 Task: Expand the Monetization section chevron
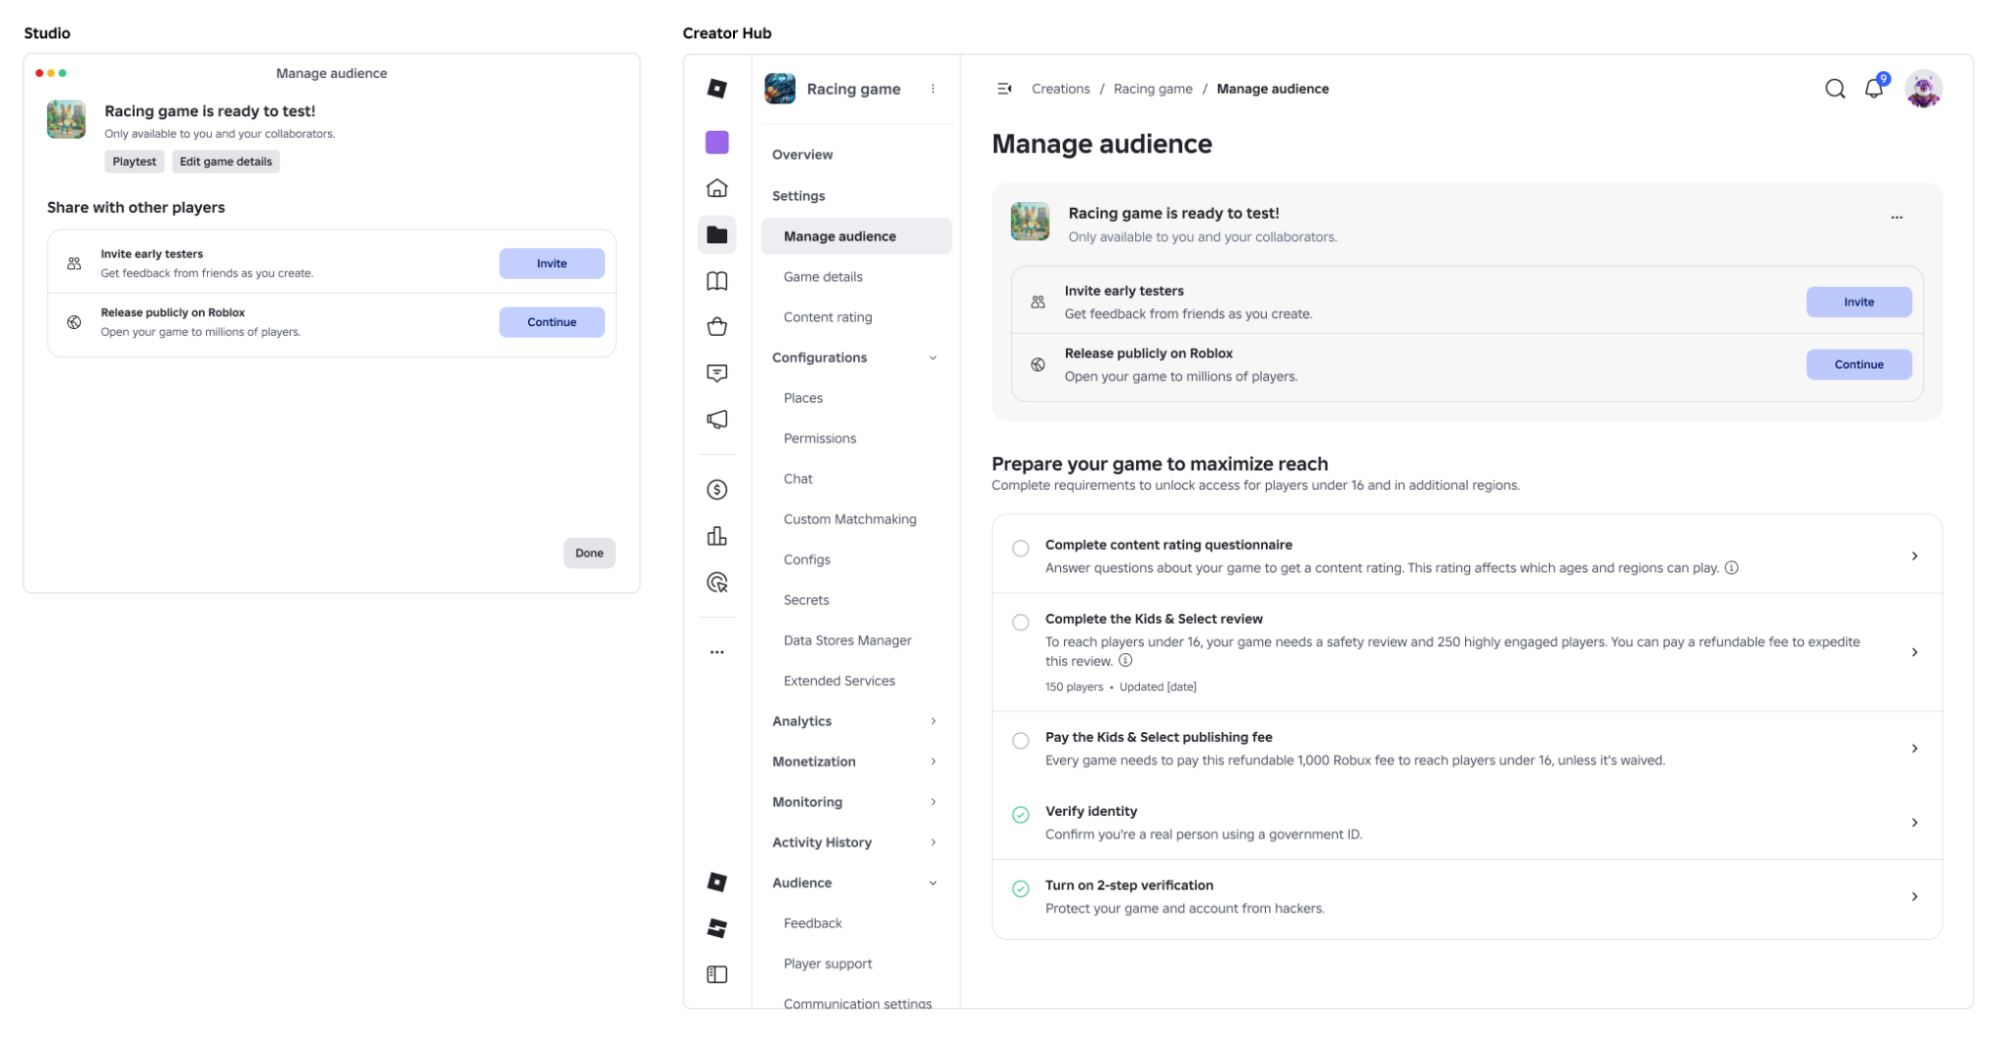click(x=933, y=762)
